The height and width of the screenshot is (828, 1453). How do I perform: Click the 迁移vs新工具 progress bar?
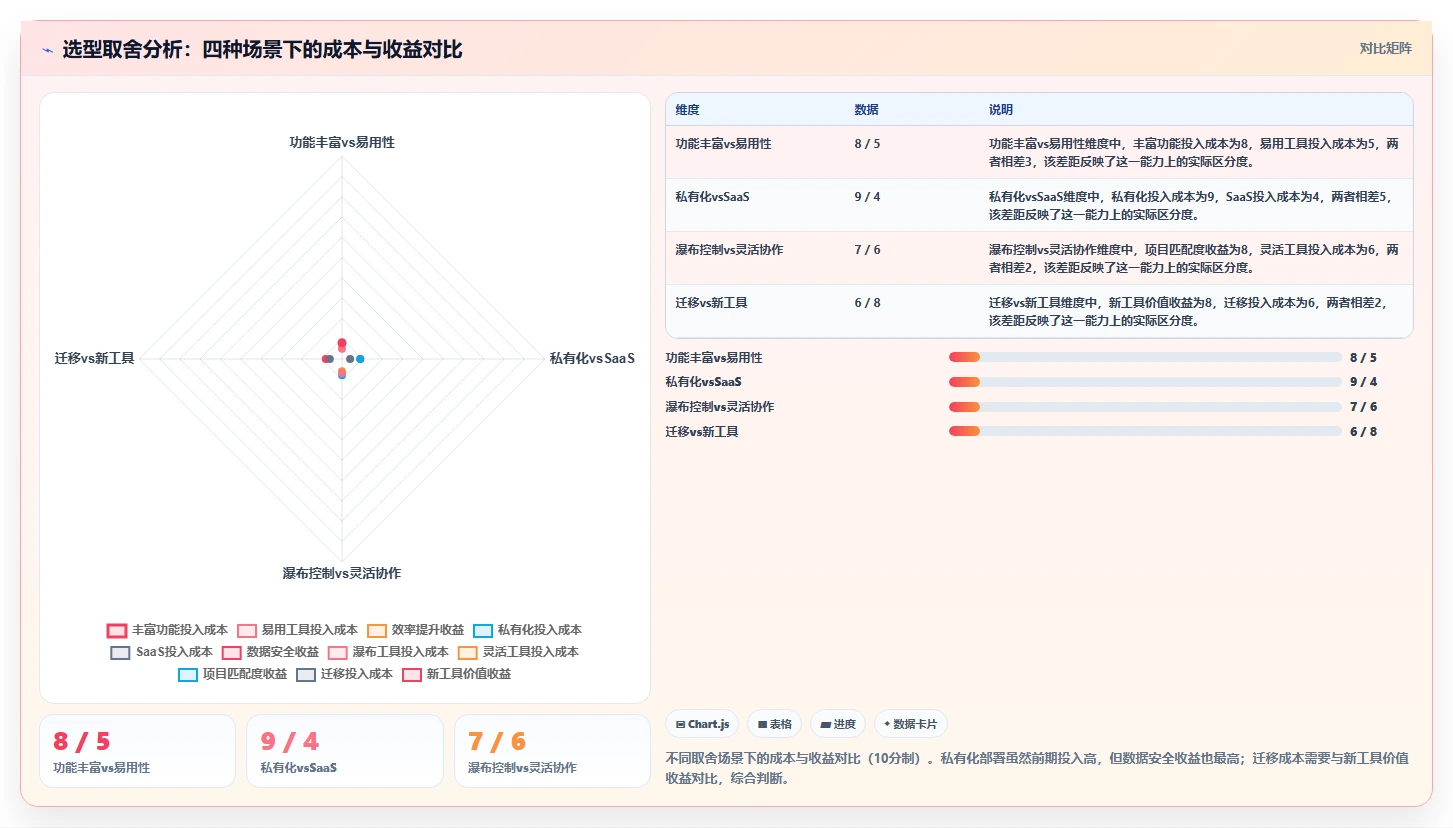(x=1145, y=431)
